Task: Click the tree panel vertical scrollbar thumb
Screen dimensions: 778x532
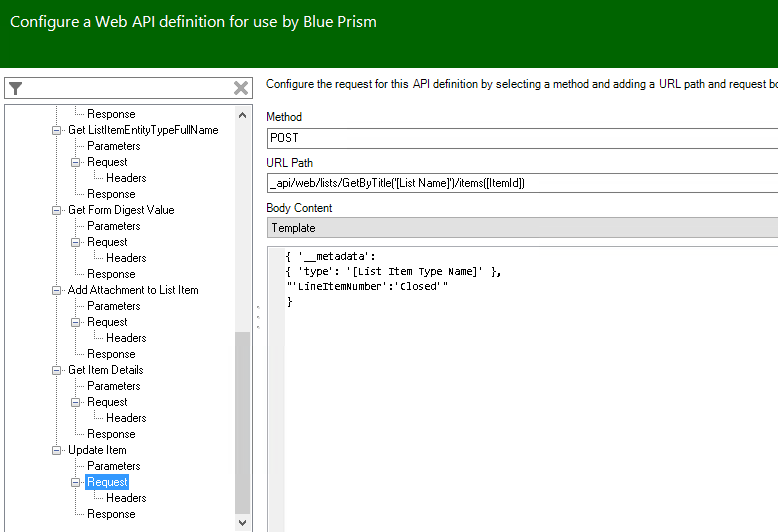Action: pos(242,420)
